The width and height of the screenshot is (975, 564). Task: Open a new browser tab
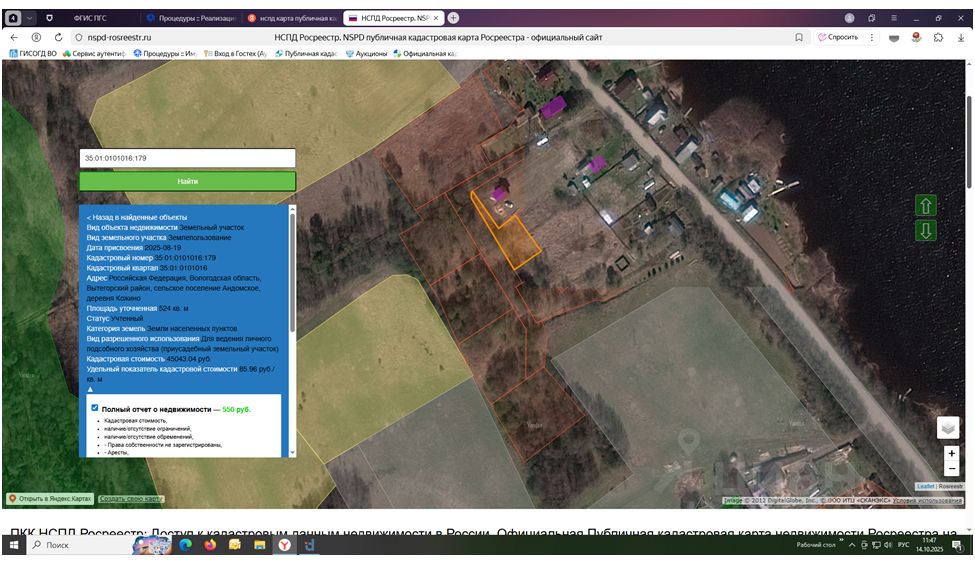453,18
